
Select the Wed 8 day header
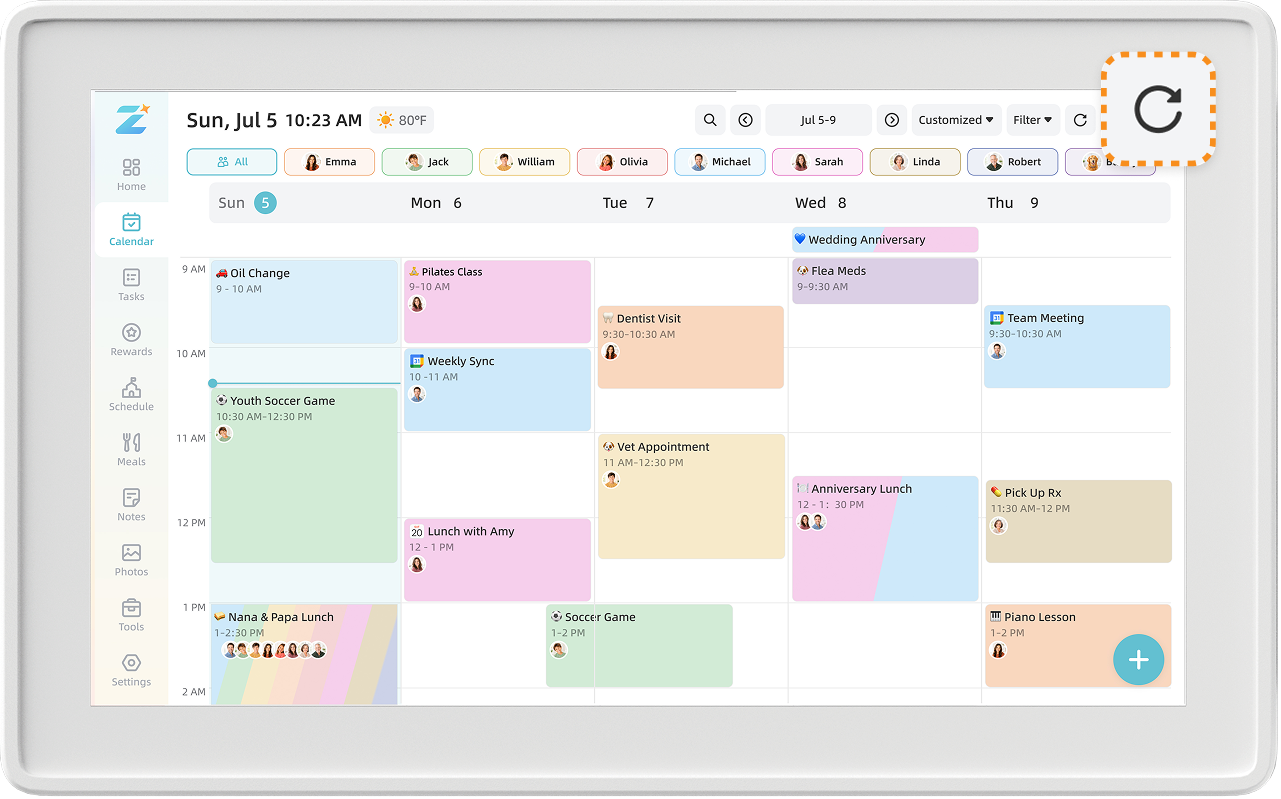point(821,203)
